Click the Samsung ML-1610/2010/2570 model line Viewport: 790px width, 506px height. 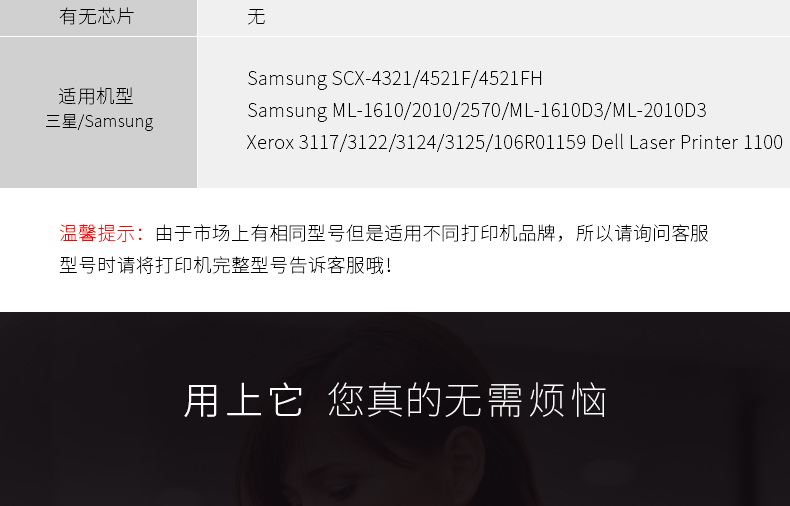[477, 110]
